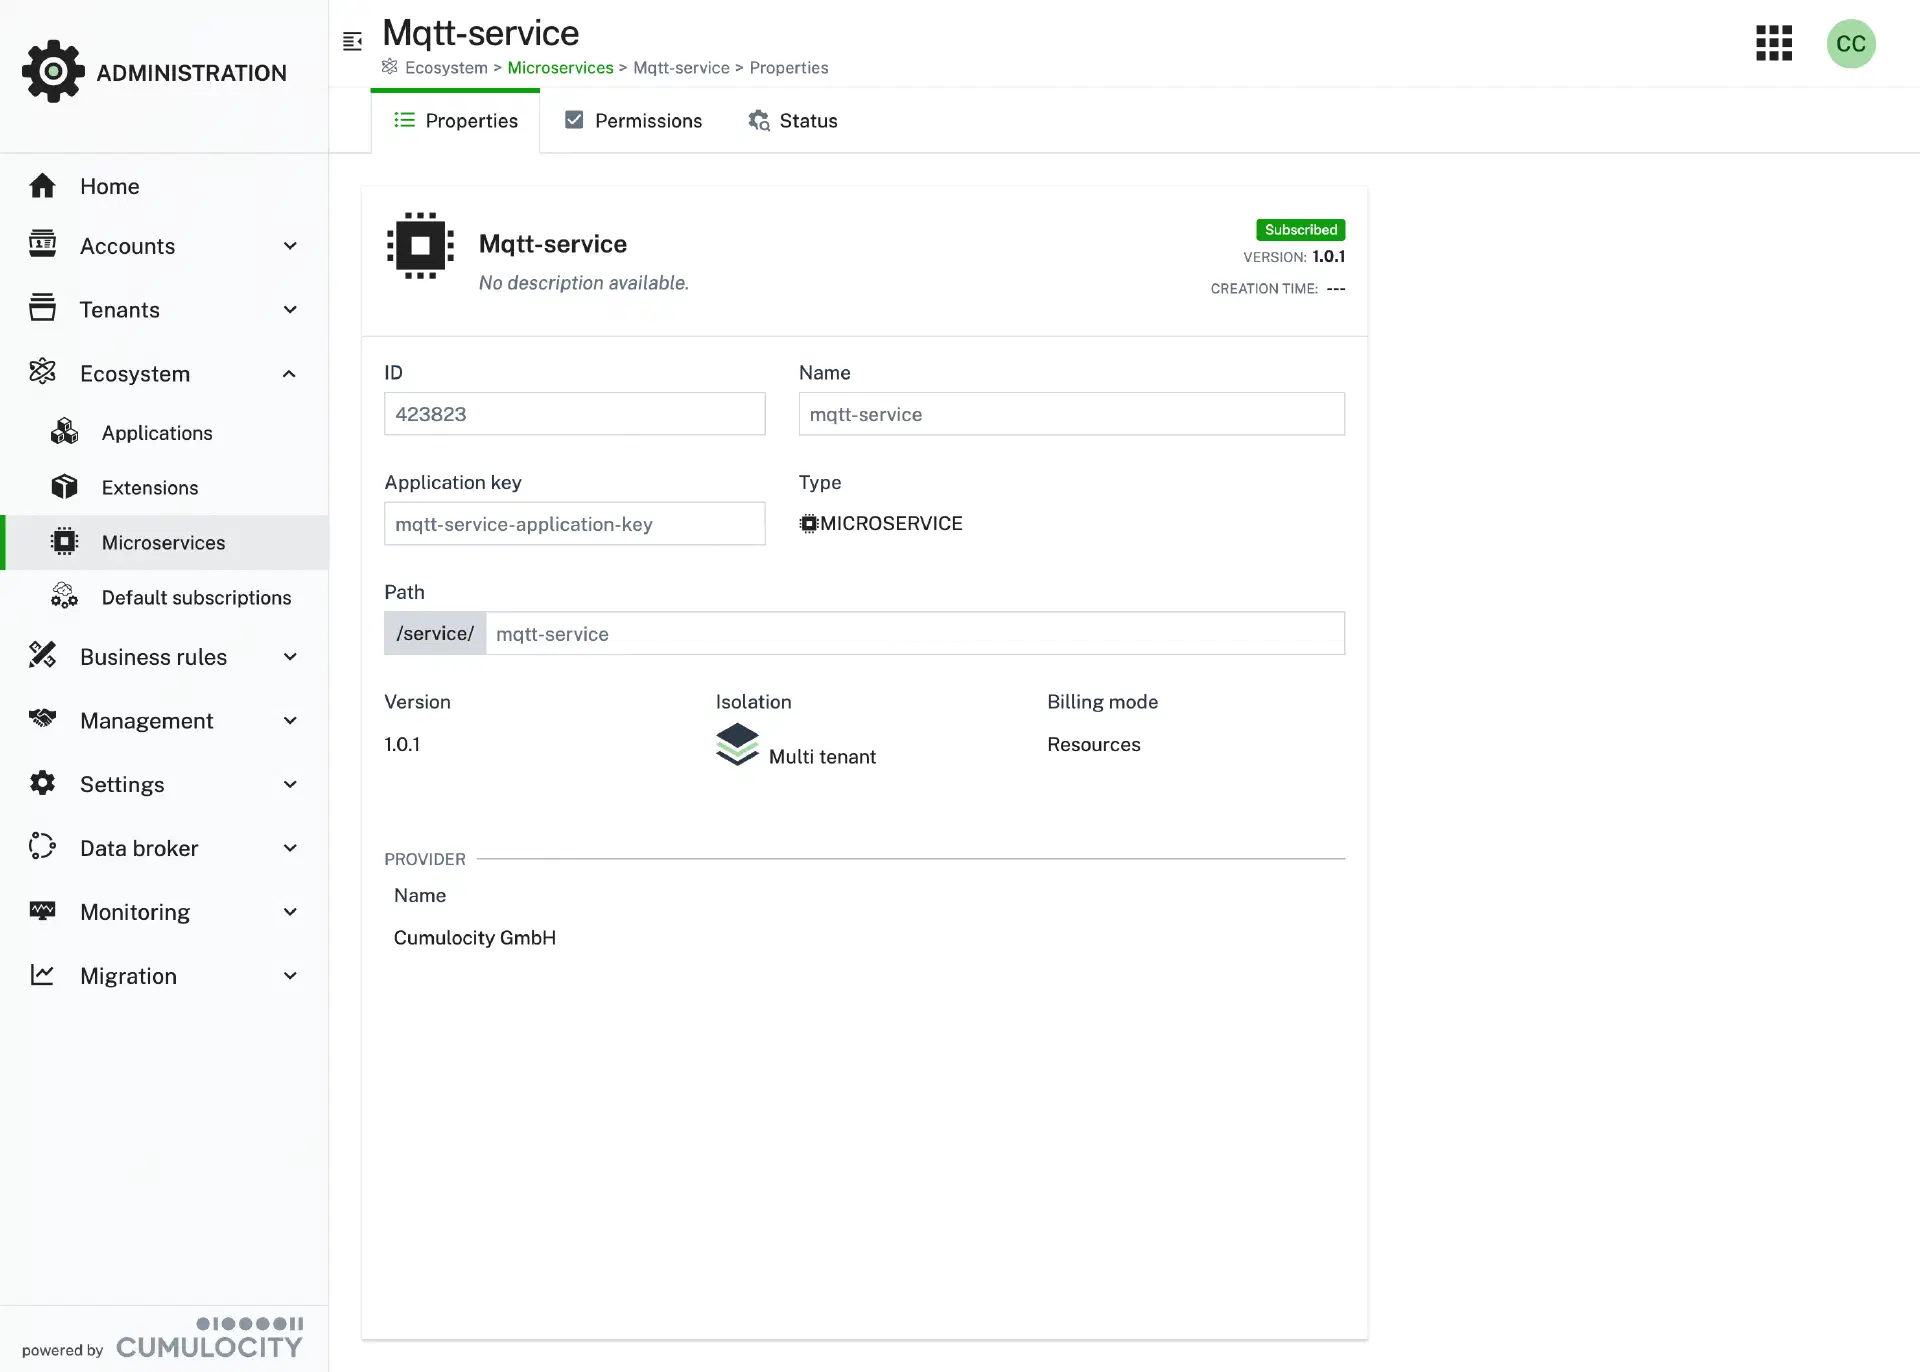Click the Cumulocity logo in footer
The height and width of the screenshot is (1372, 1920).
209,1339
